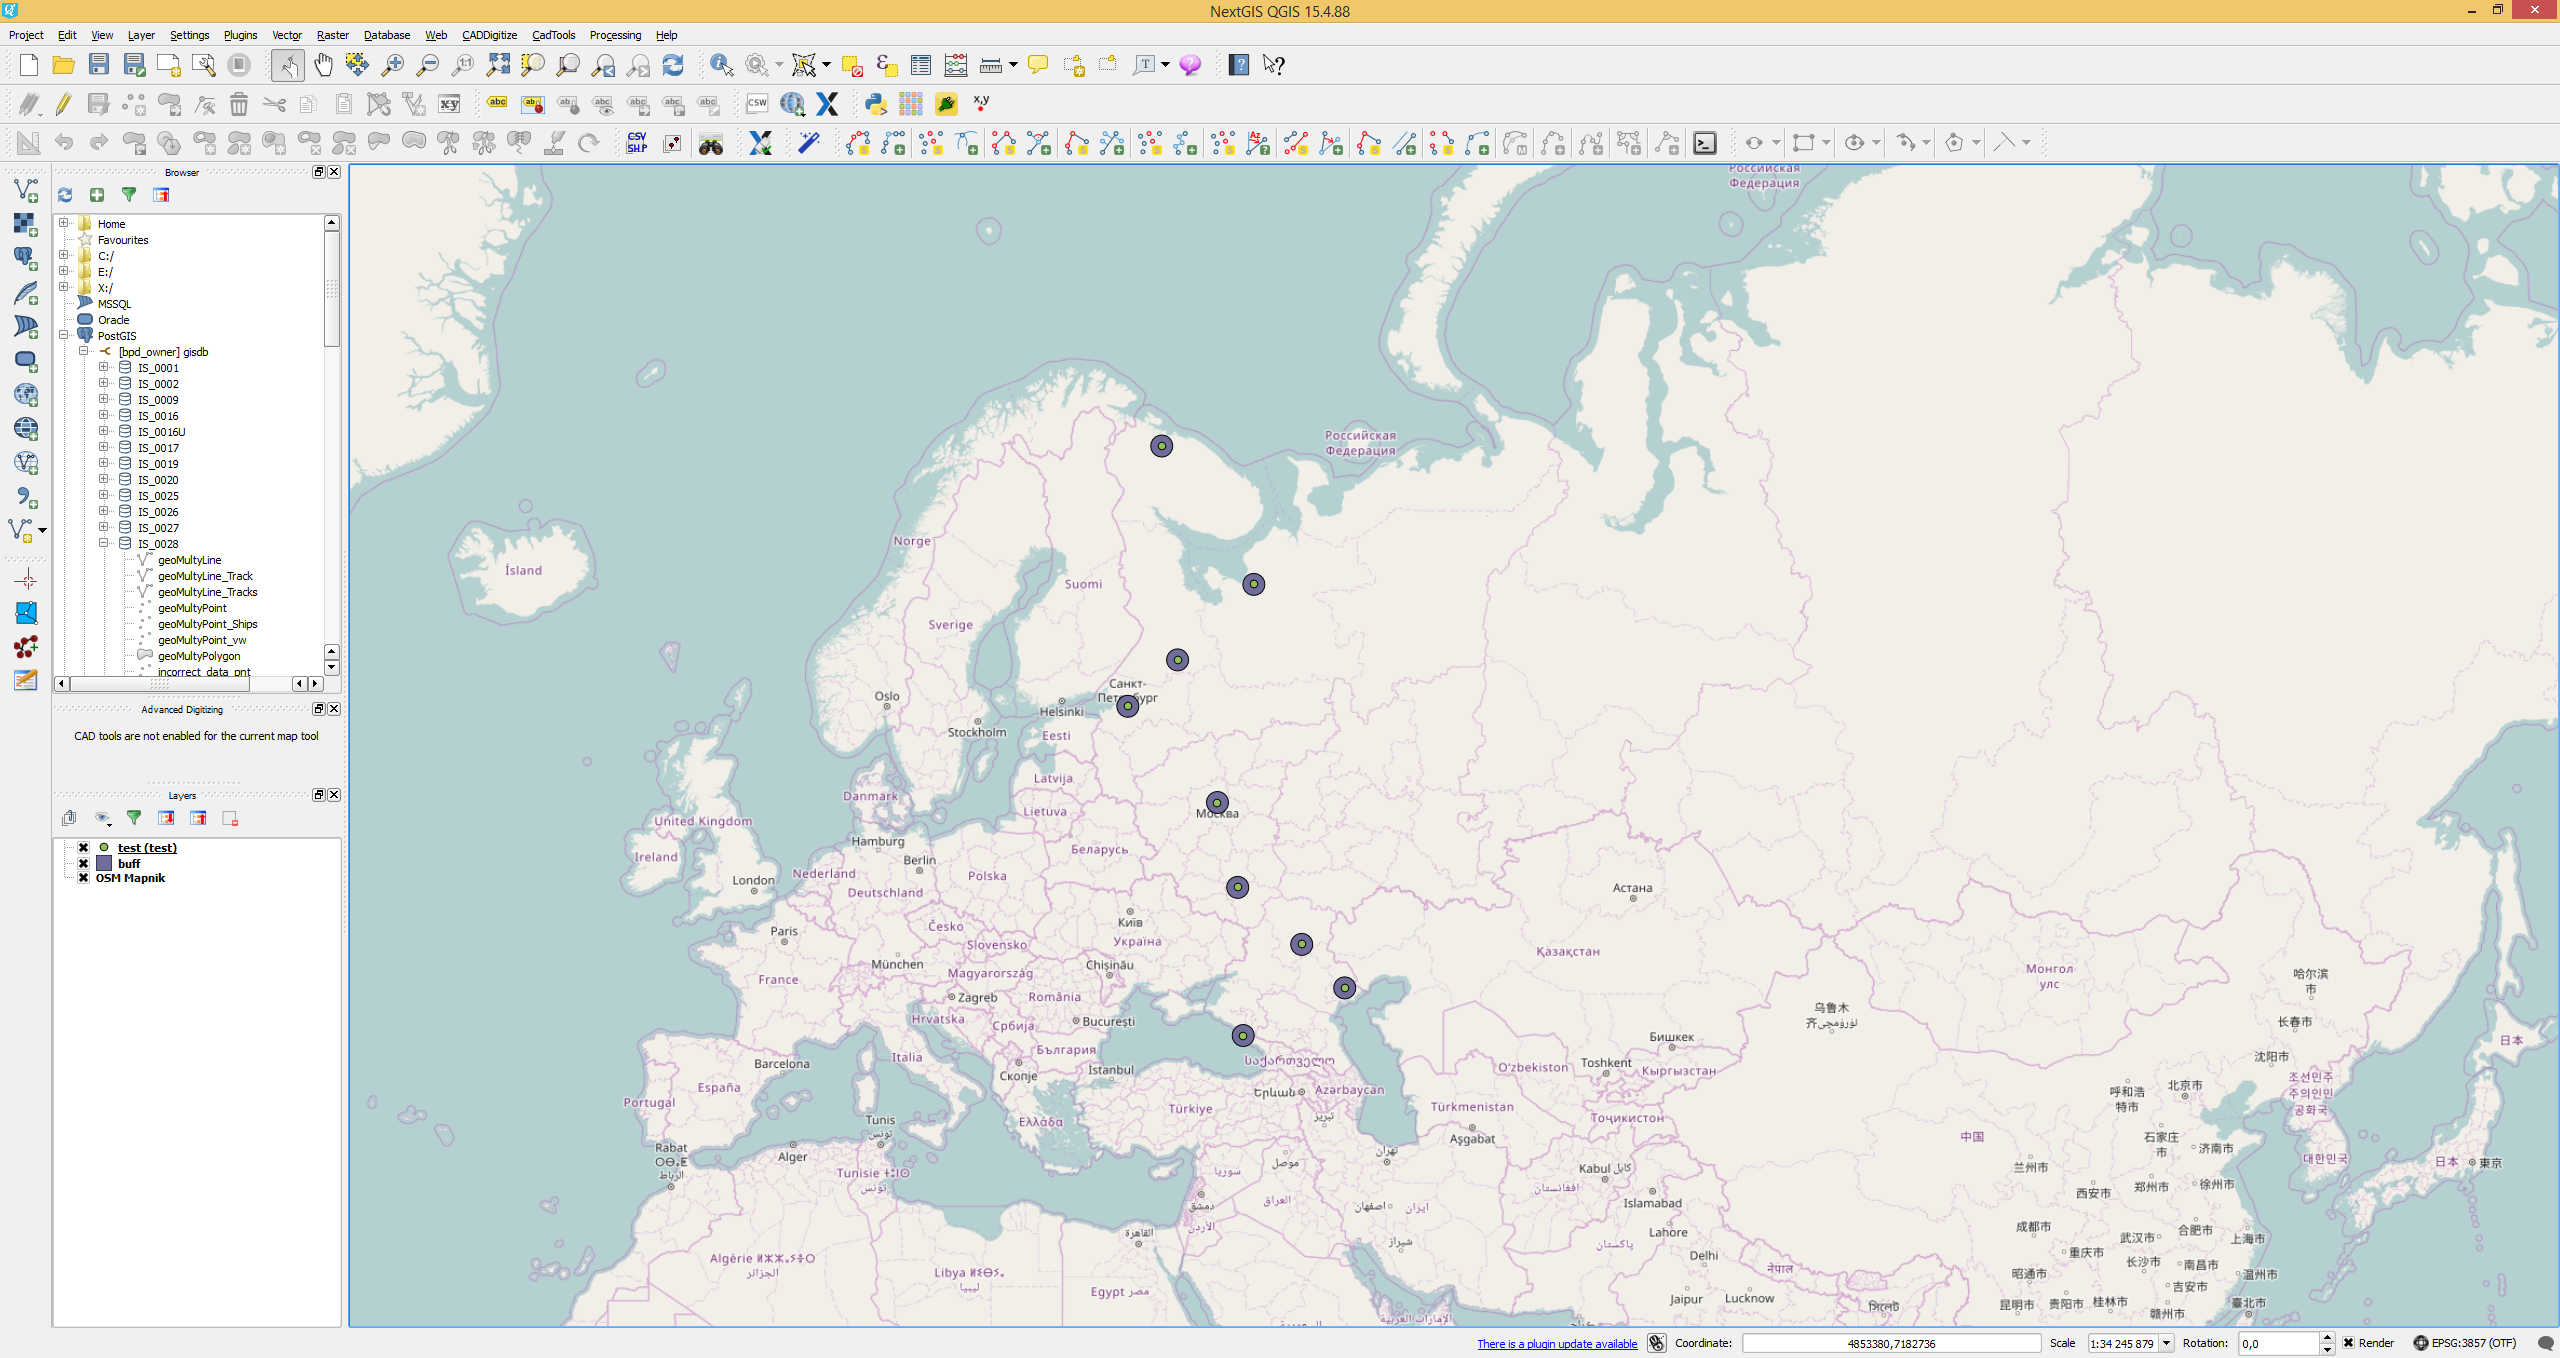Float the Layers panel with undock button
This screenshot has height=1358, width=2560.
319,795
